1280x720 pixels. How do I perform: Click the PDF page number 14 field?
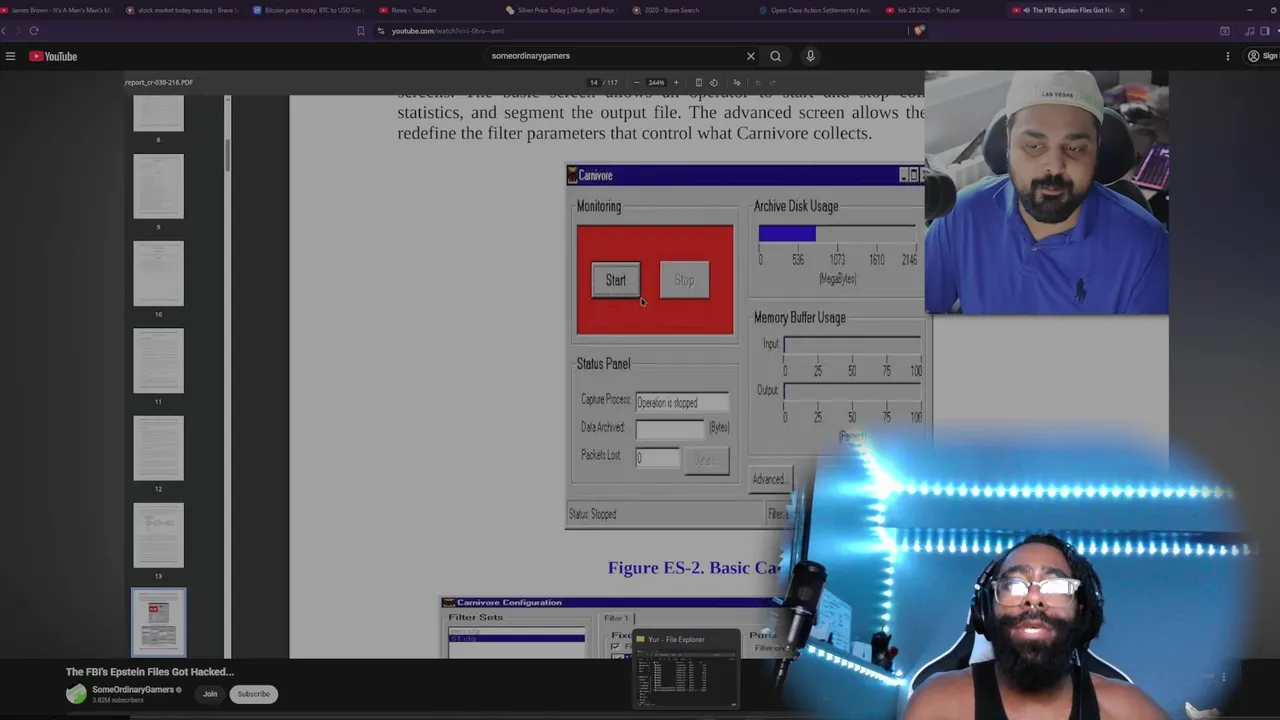click(x=594, y=82)
